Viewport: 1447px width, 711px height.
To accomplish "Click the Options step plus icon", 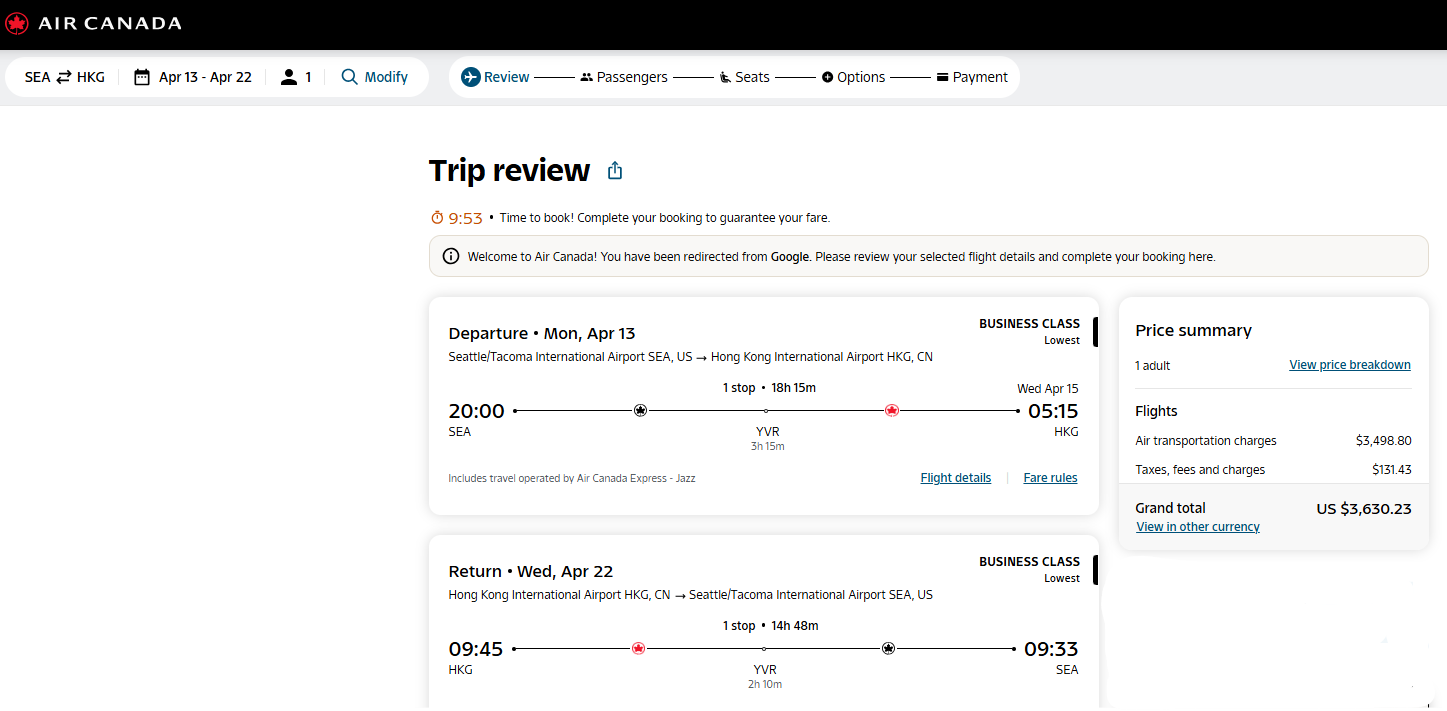I will pos(827,77).
